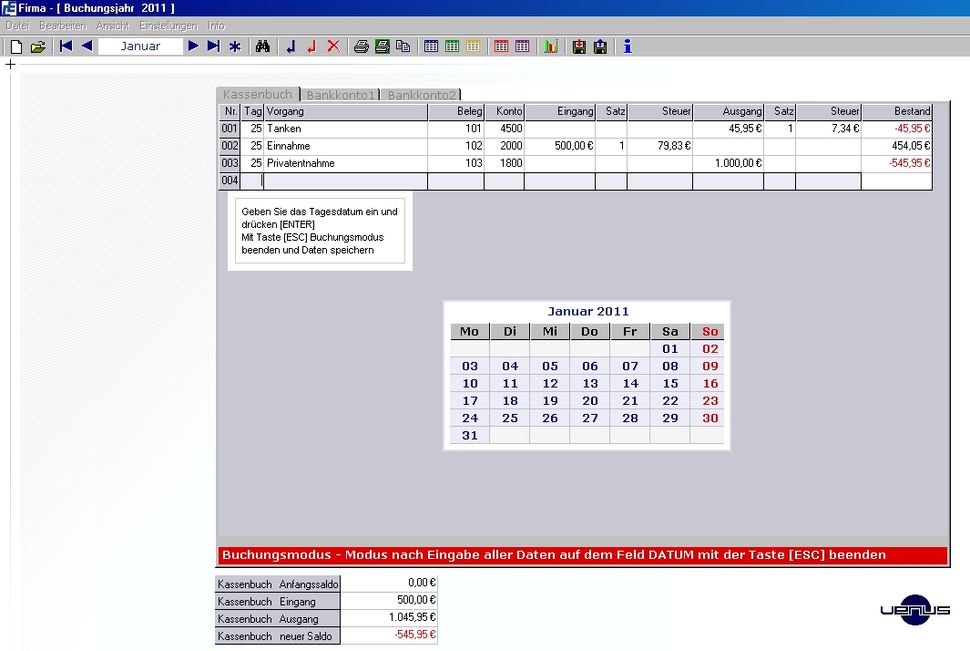Click the purple table icon
Screen dimensions: 970x651
coord(522,46)
